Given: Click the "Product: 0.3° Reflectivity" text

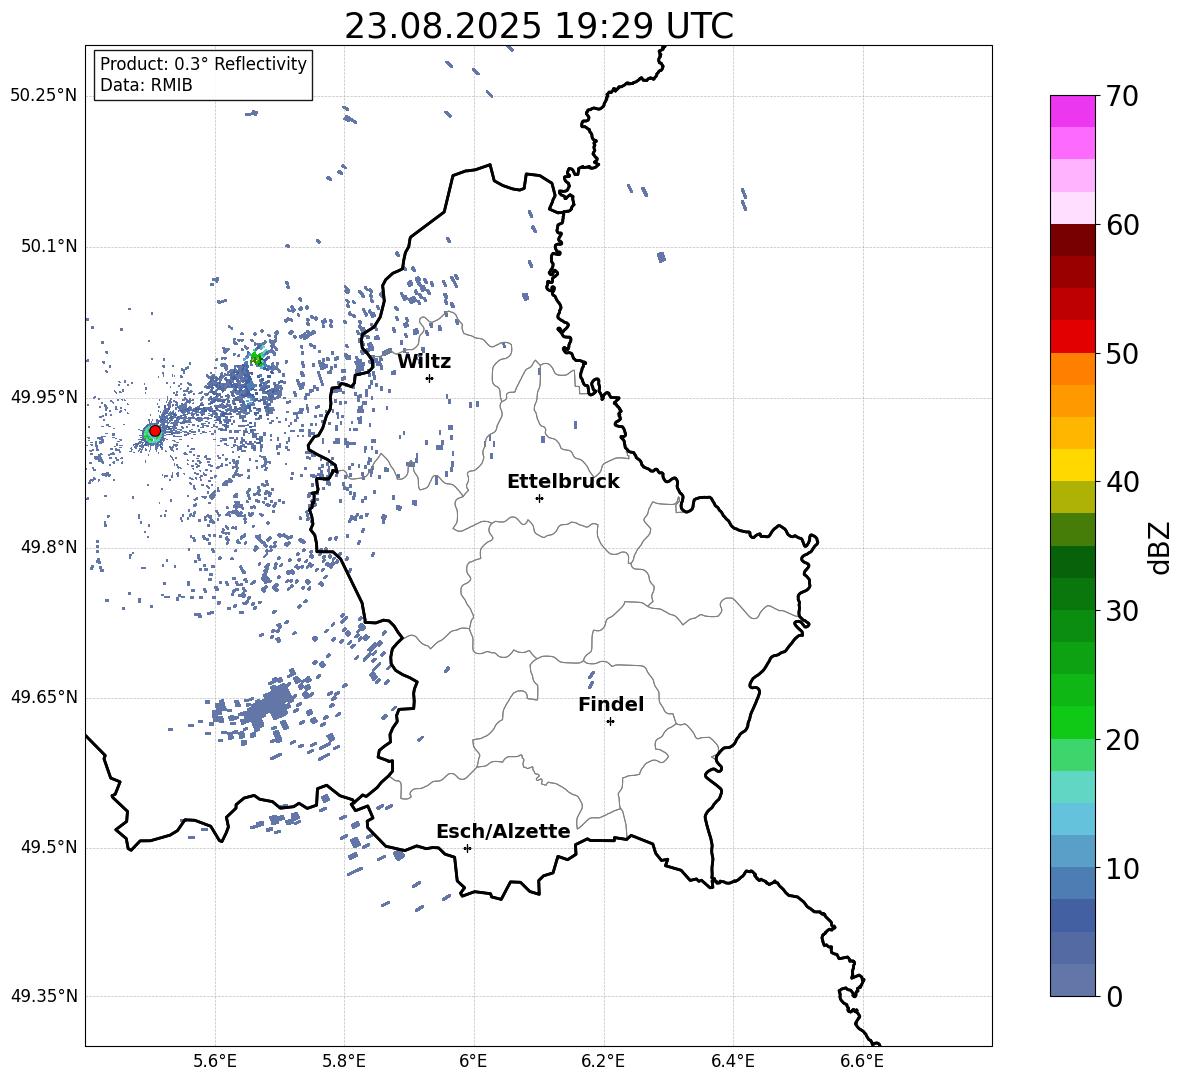Looking at the screenshot, I should (203, 63).
